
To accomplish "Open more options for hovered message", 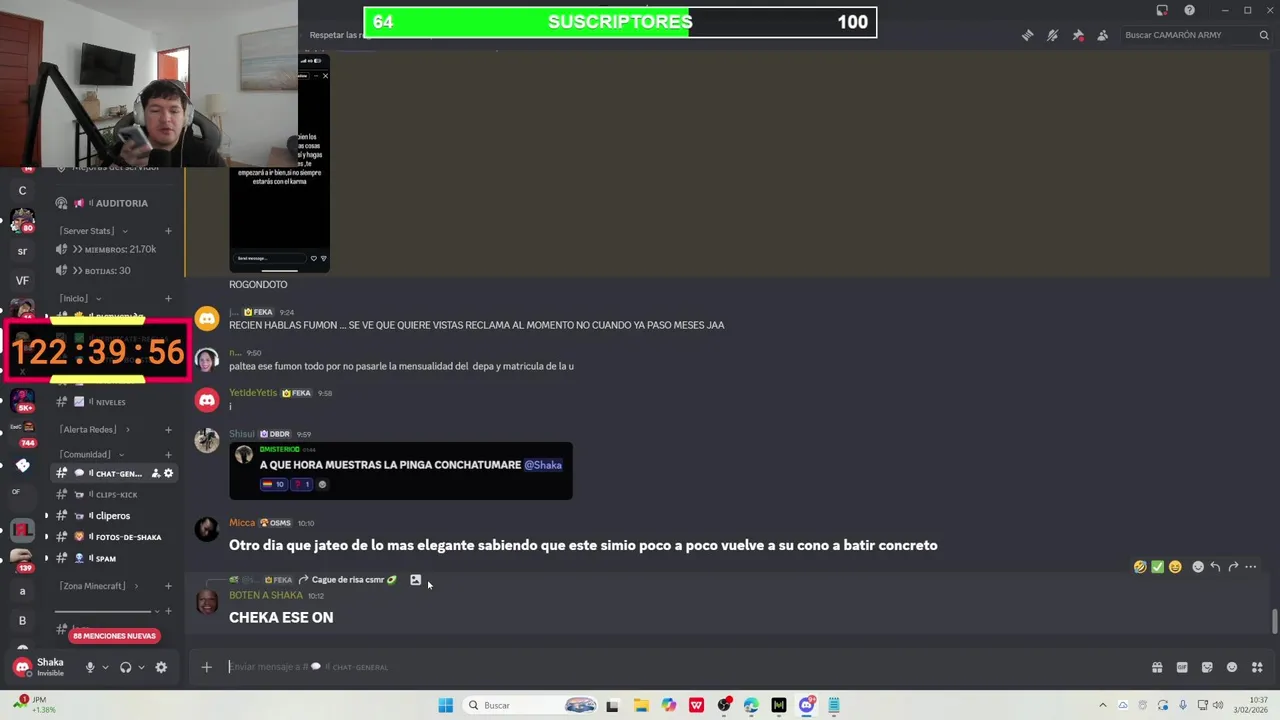I will pos(1250,567).
